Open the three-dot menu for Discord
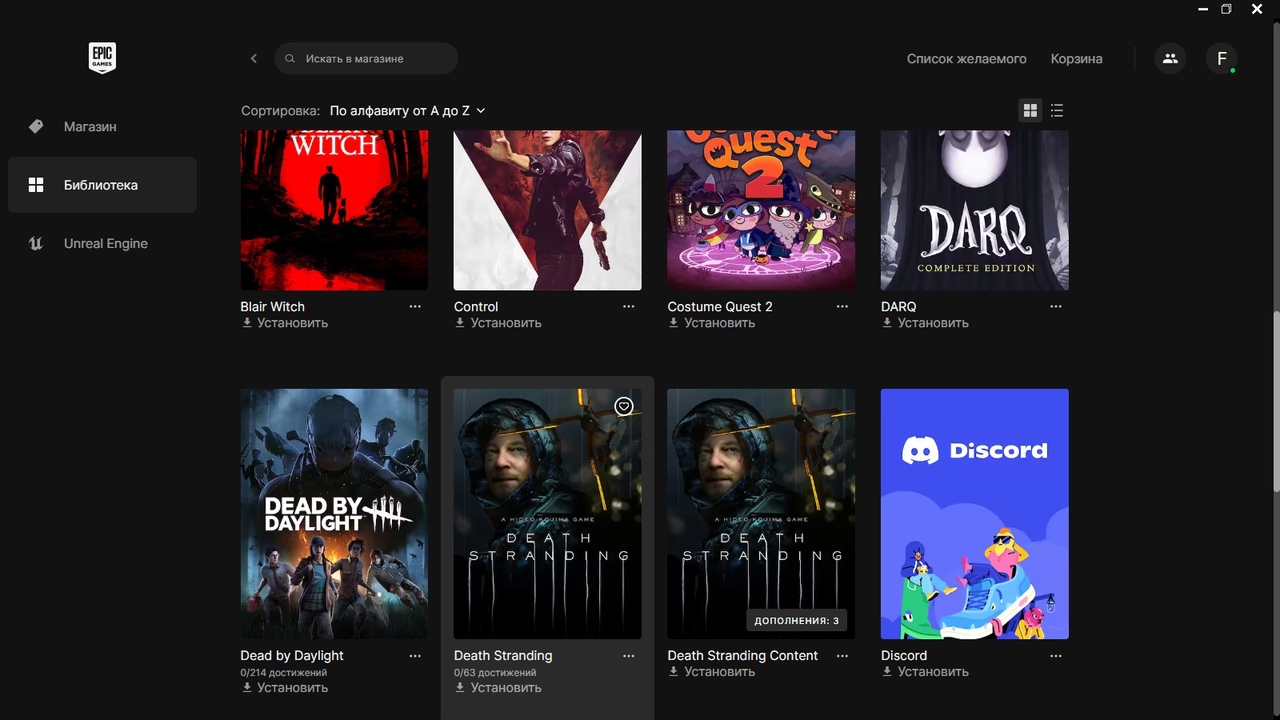Screen dimensions: 1280x720 coord(1056,656)
